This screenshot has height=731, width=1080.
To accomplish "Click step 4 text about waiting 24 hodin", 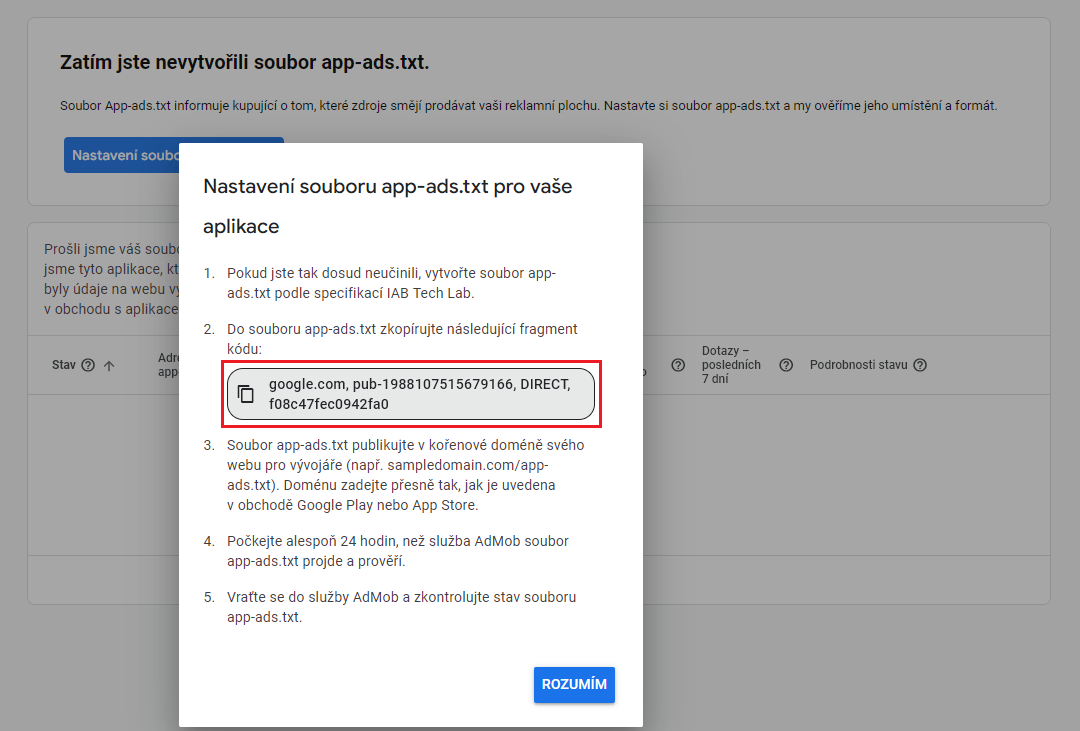I will [397, 551].
